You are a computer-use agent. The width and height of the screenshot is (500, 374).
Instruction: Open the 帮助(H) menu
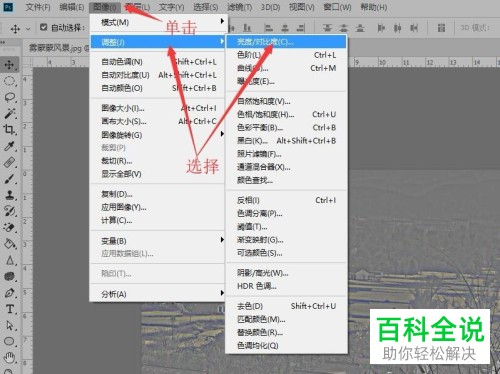pyautogui.click(x=374, y=7)
